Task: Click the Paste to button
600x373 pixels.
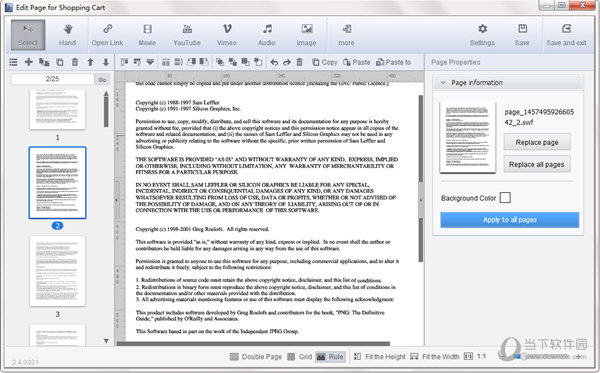Action: (393, 62)
